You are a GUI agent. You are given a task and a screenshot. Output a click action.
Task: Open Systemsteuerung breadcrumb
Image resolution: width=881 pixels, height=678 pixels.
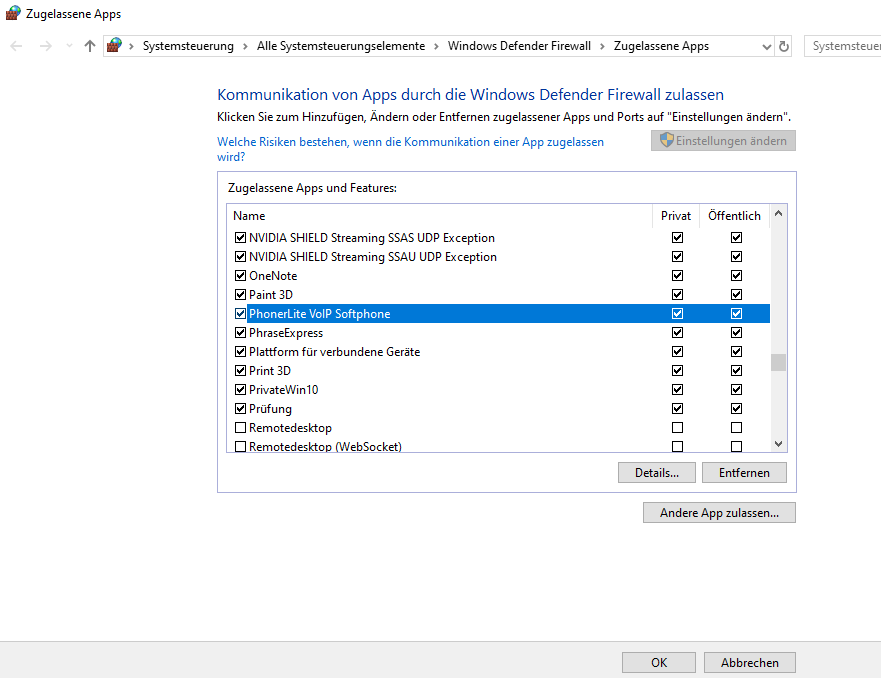click(188, 46)
